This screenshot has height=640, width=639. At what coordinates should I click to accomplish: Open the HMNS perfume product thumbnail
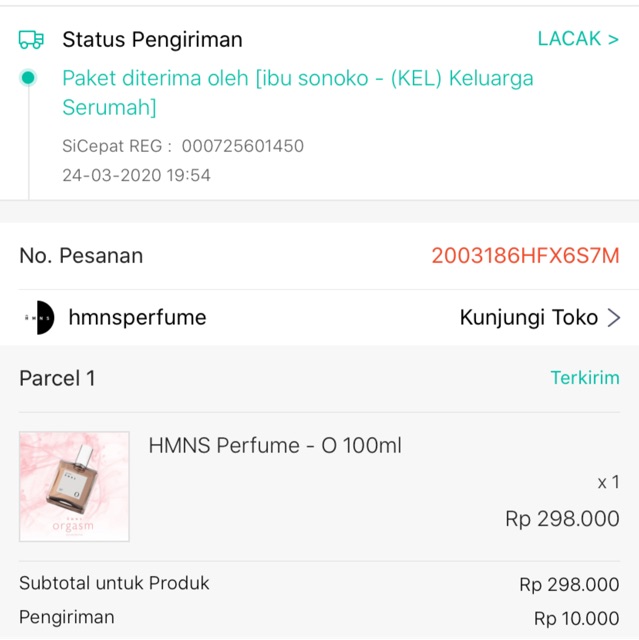point(74,486)
